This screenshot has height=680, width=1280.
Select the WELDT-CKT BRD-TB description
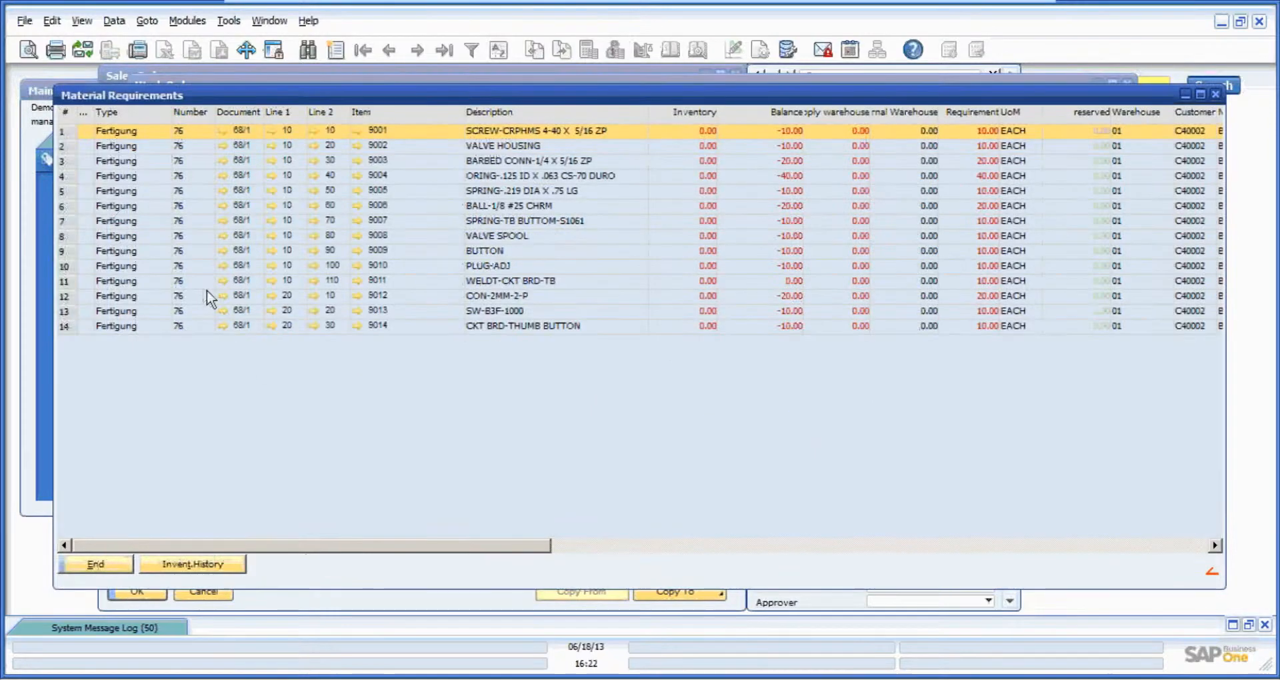click(510, 281)
